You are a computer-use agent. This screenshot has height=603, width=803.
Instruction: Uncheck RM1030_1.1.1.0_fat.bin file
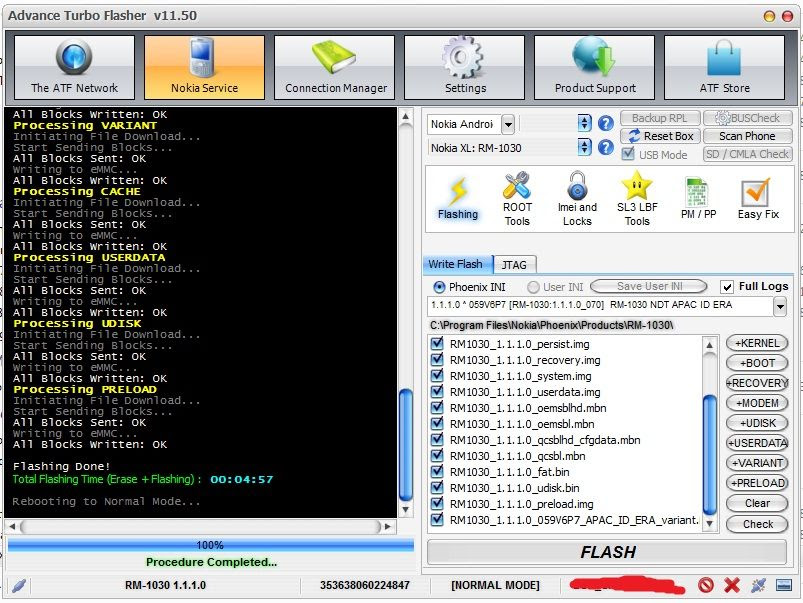[x=437, y=471]
